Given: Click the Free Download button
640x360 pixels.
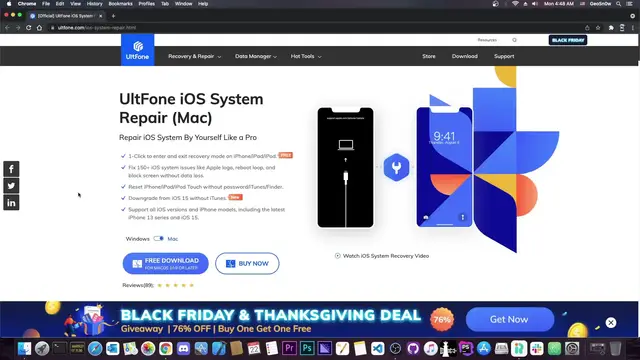Looking at the screenshot, I should pos(165,264).
